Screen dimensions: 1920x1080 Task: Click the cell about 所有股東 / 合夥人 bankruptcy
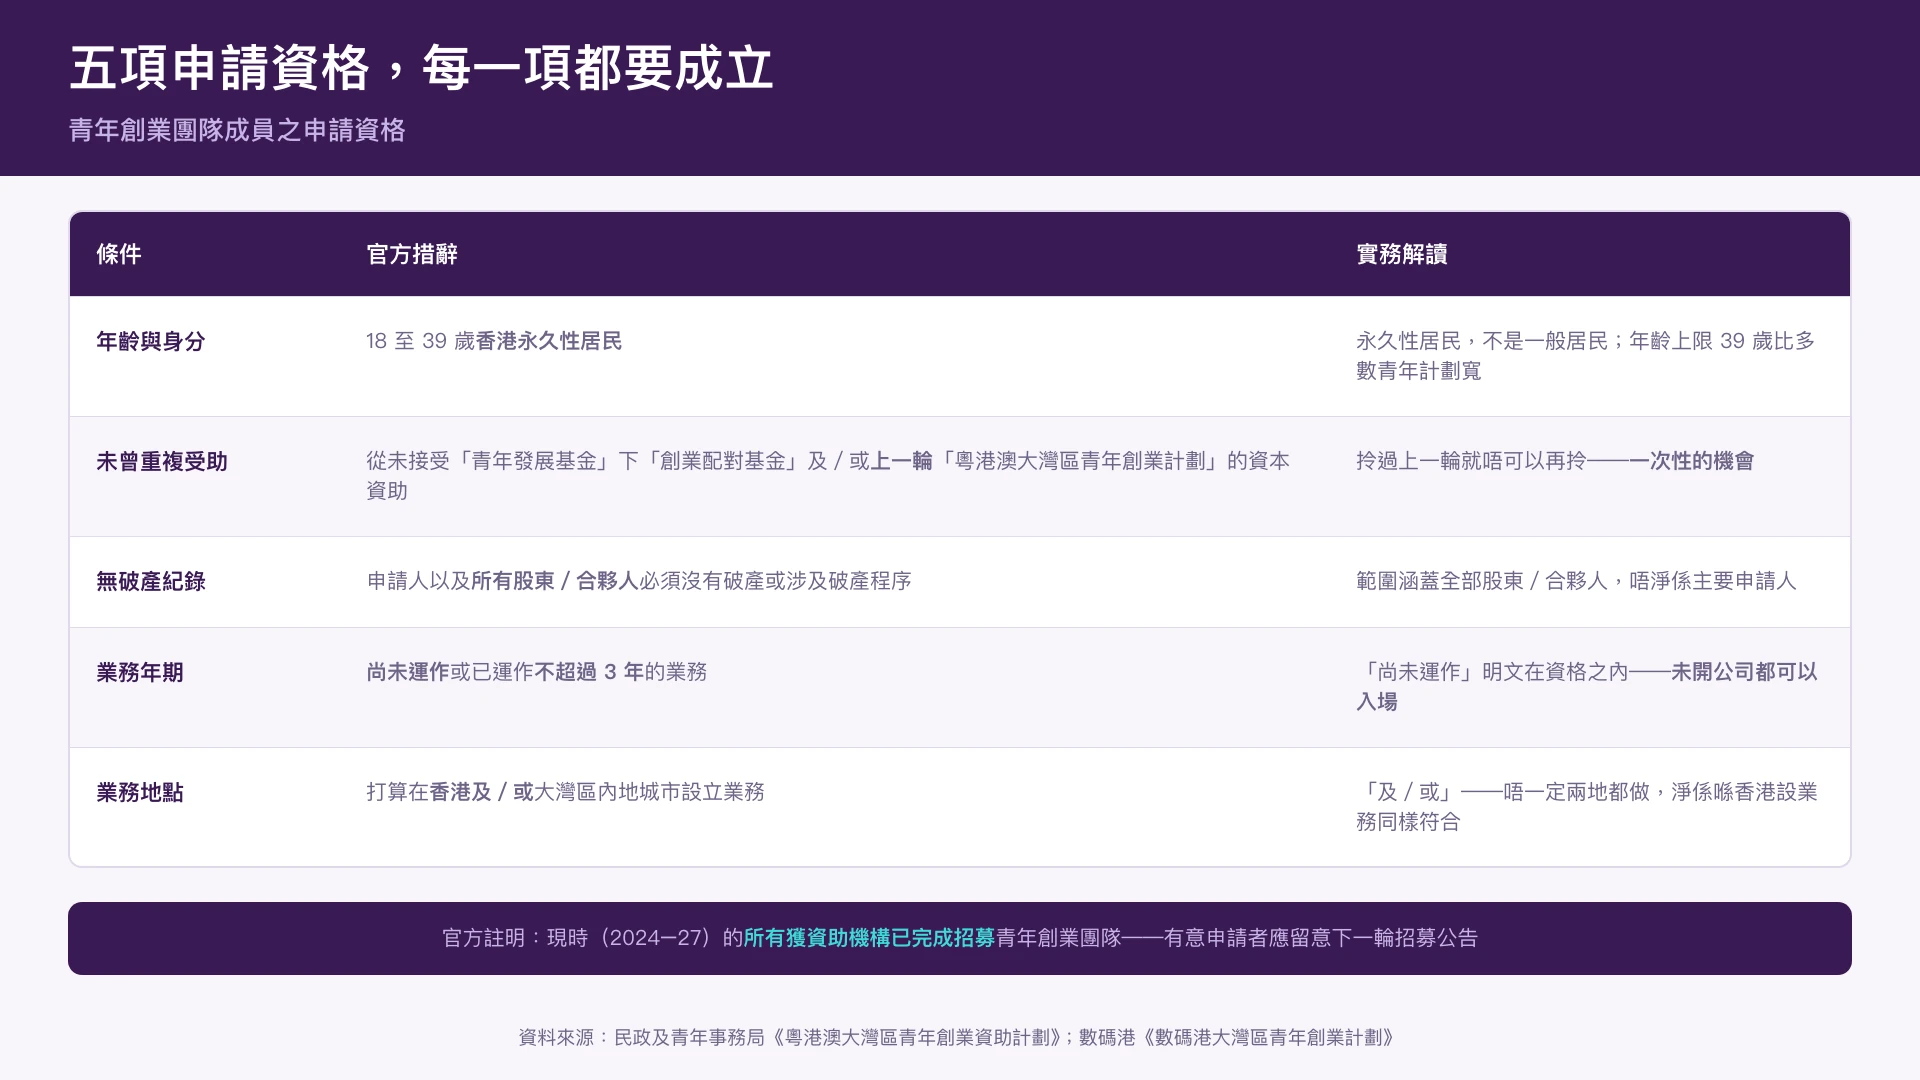[639, 581]
